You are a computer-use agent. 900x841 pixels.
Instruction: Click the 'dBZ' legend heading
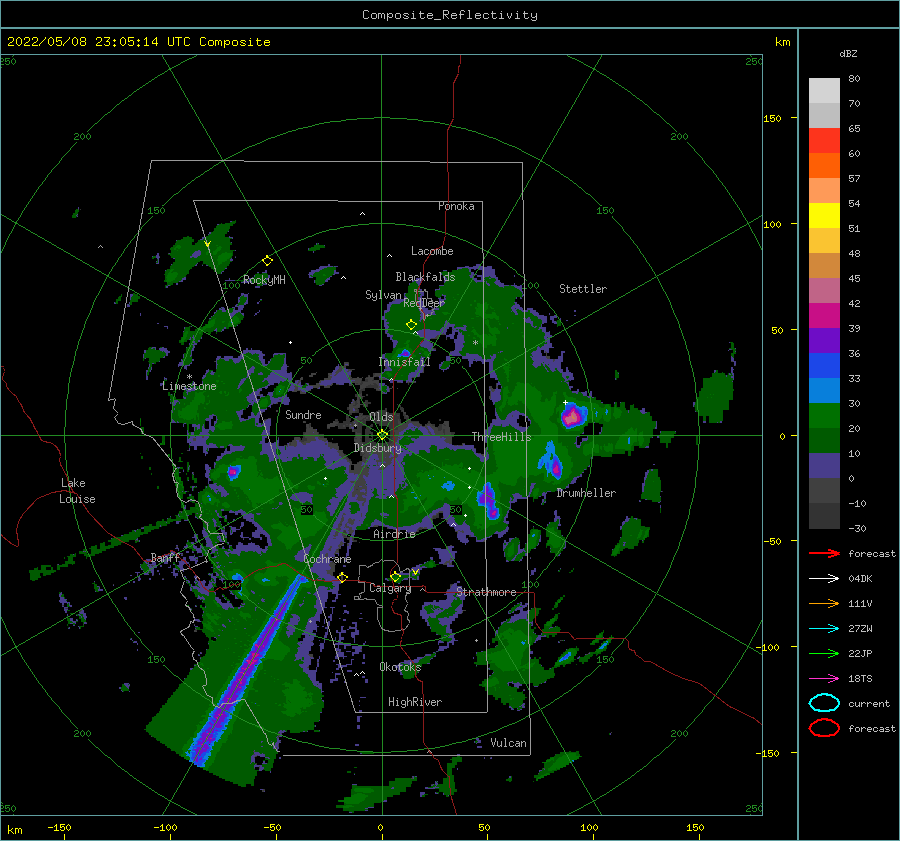pos(848,53)
